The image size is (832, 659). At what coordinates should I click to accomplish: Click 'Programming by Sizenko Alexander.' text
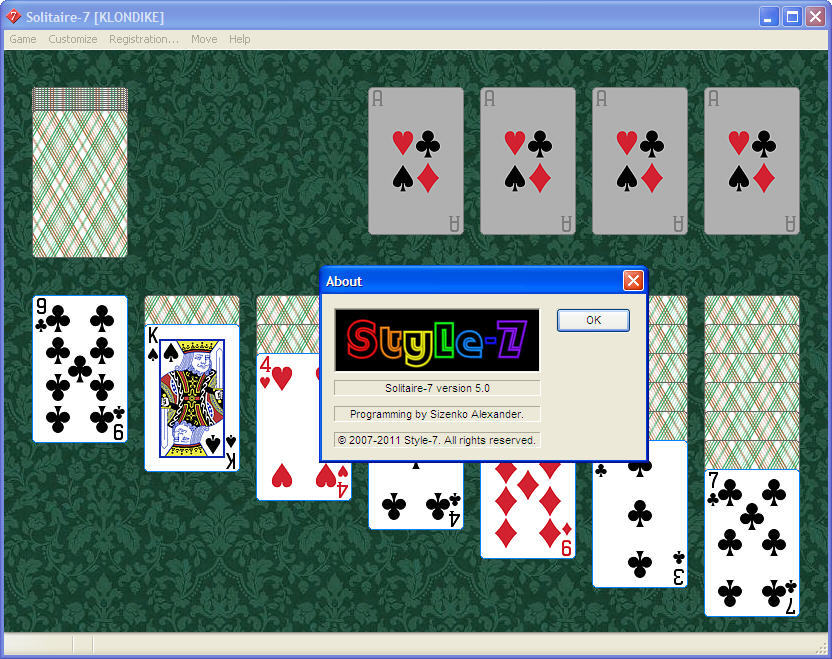coord(437,414)
